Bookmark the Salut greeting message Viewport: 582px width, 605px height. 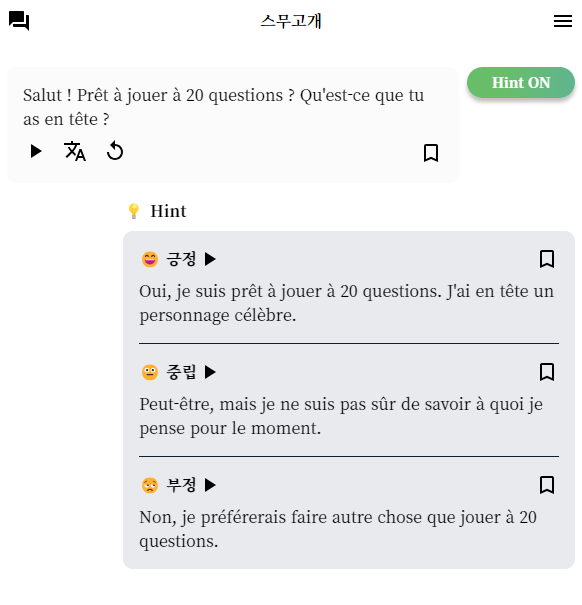click(x=431, y=153)
